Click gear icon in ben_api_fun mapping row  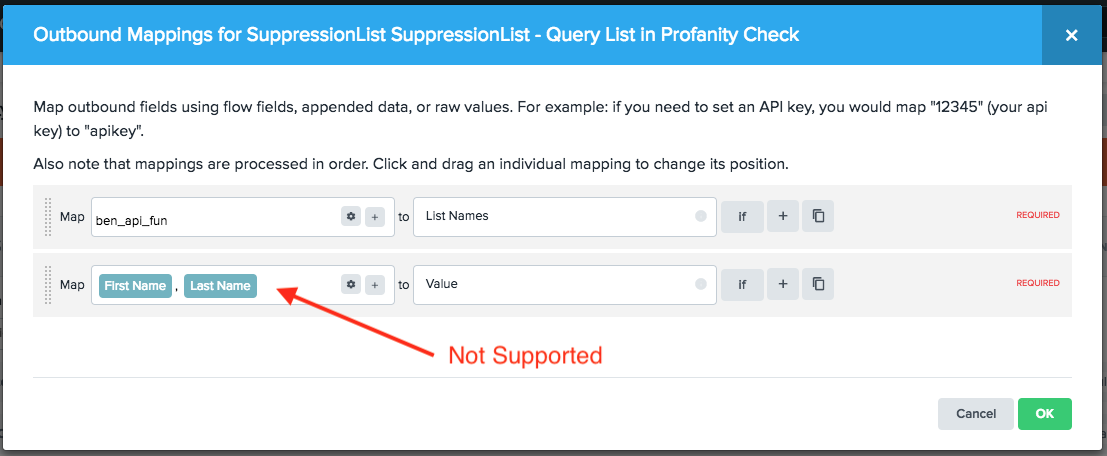click(x=351, y=217)
